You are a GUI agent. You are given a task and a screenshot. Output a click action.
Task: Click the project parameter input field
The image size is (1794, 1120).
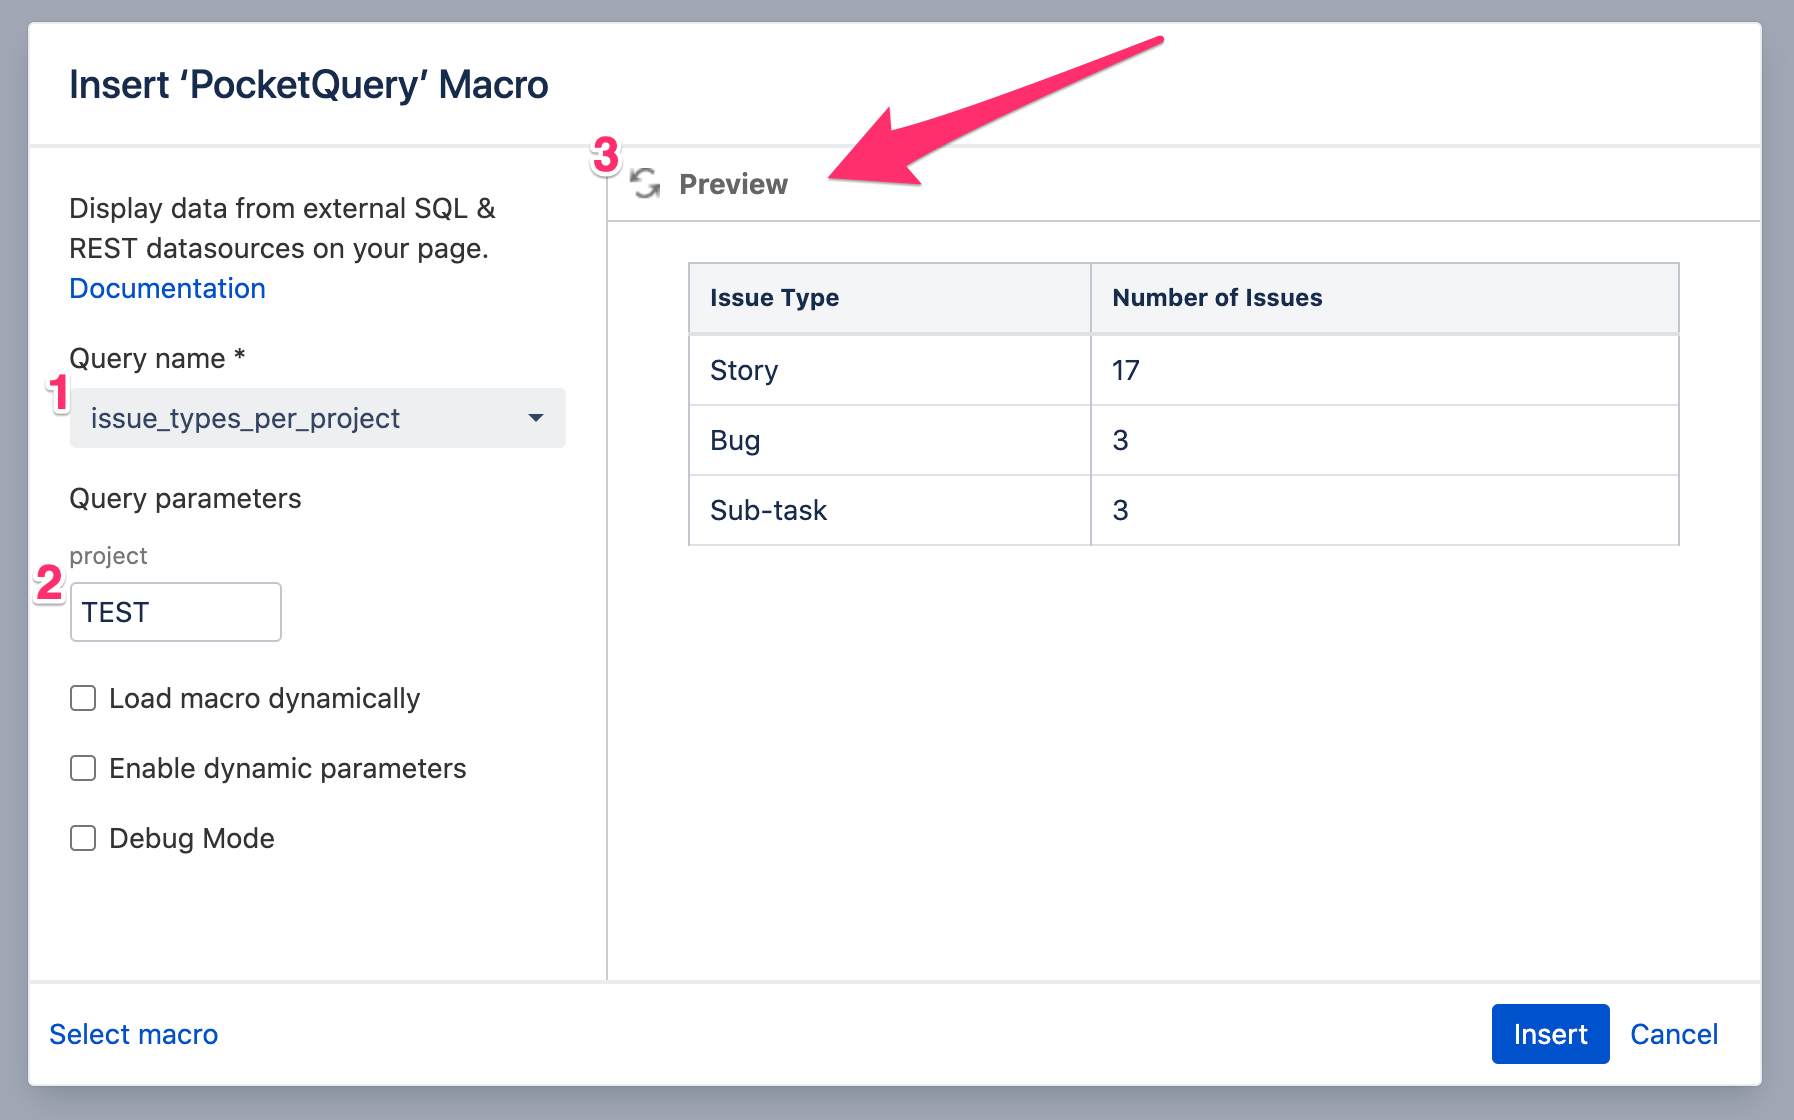176,612
